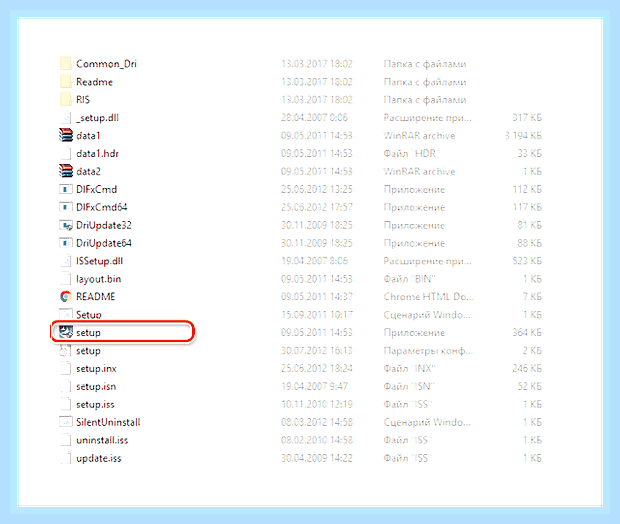
Task: Click the type "Chrome HTML Do..."
Action: tap(429, 297)
